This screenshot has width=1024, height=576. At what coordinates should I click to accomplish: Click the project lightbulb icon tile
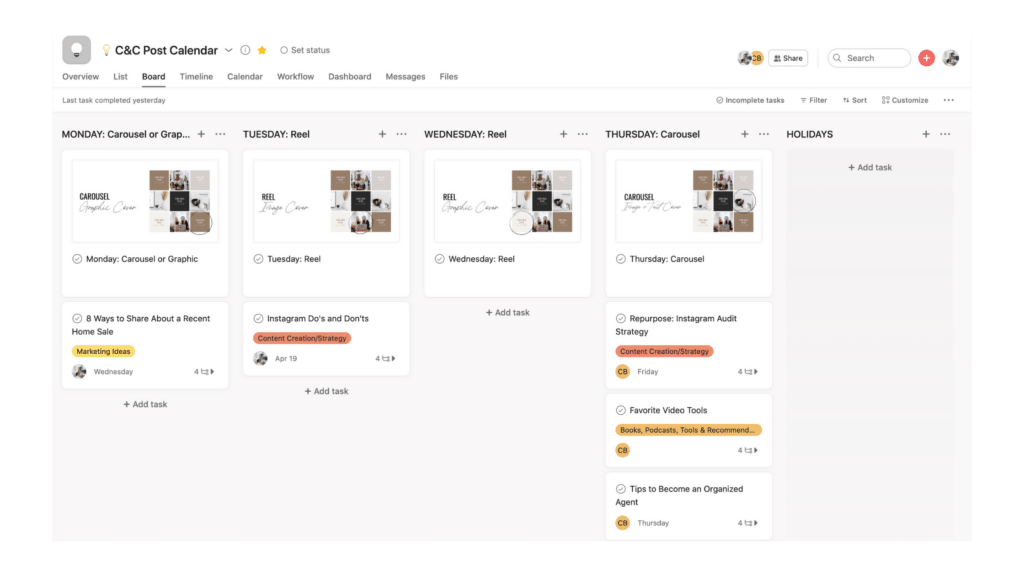tap(76, 50)
